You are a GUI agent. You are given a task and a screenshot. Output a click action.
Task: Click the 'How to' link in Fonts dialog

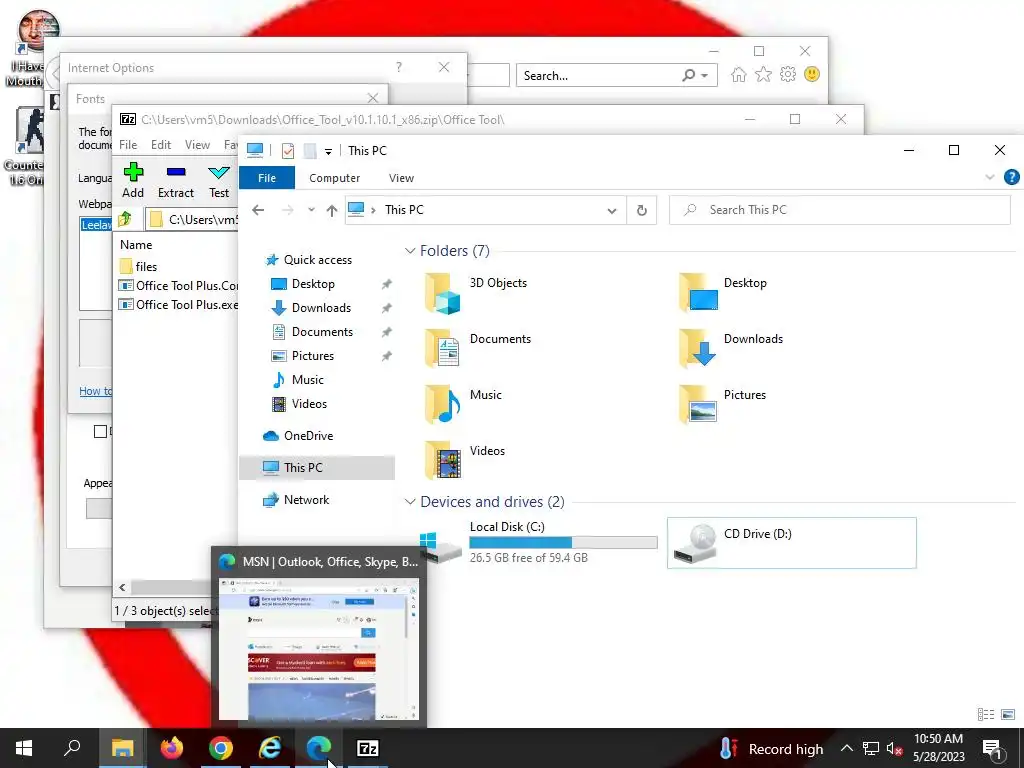(96, 391)
